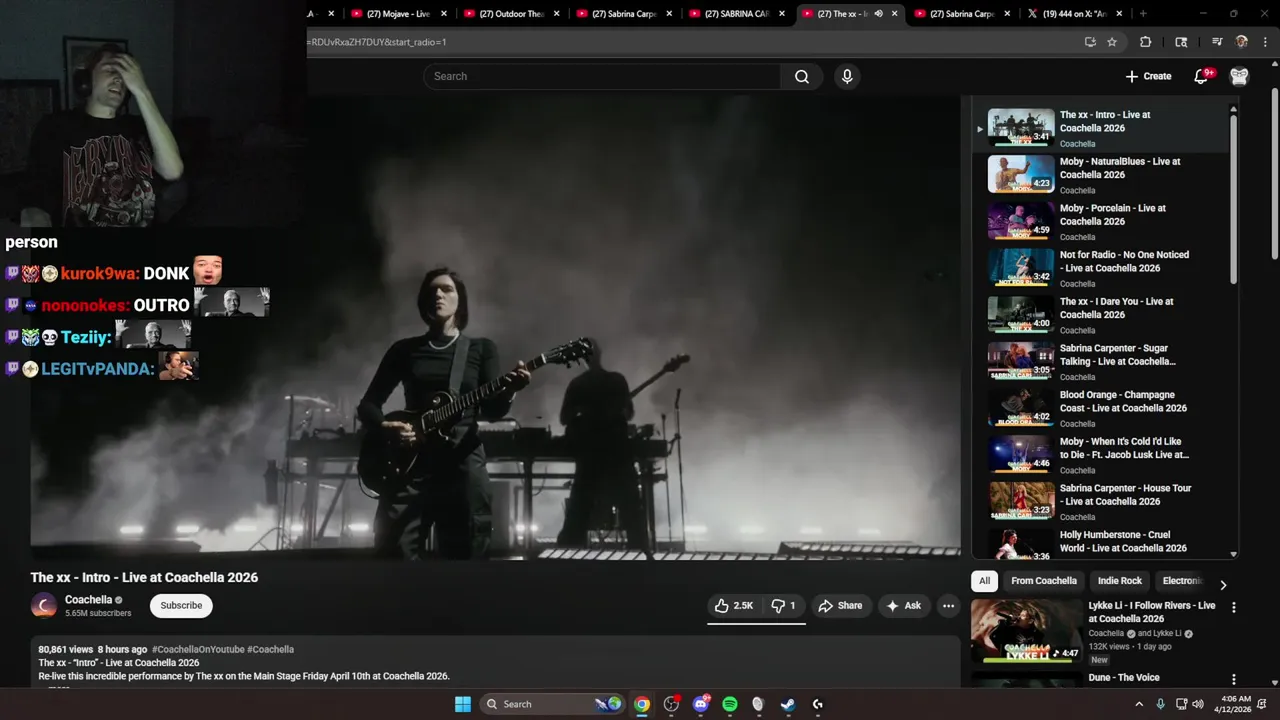Click the playlist panel scrollbar
The width and height of the screenshot is (1280, 720).
(x=1233, y=198)
